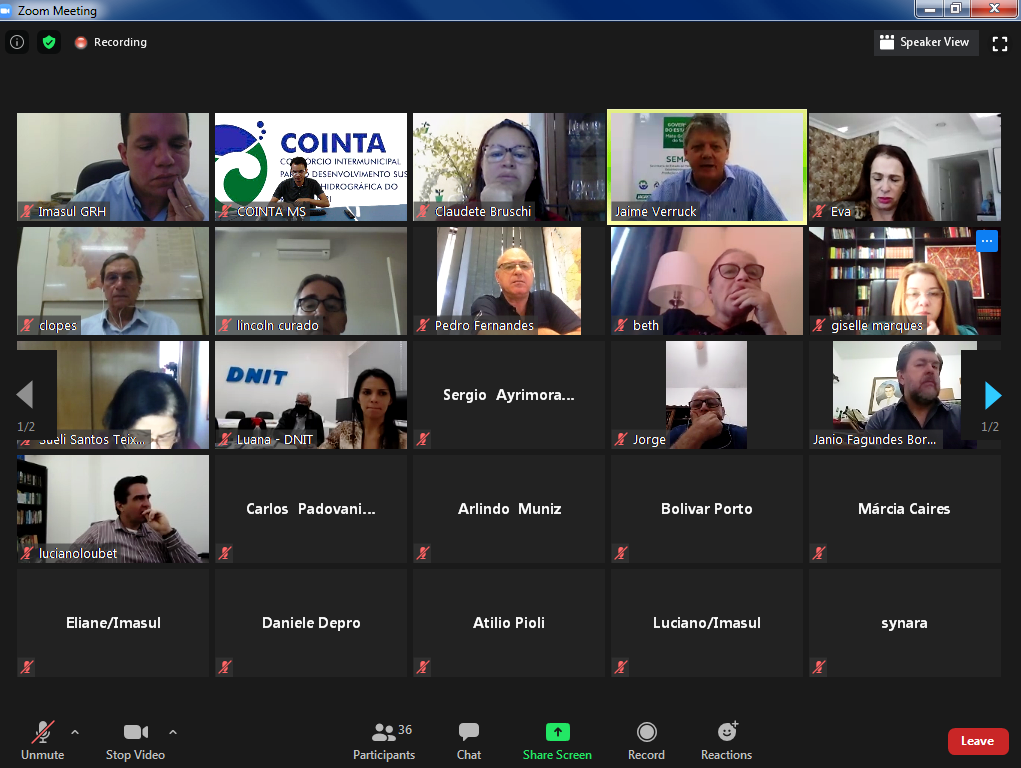
Task: Switch to Speaker View
Action: tap(924, 42)
